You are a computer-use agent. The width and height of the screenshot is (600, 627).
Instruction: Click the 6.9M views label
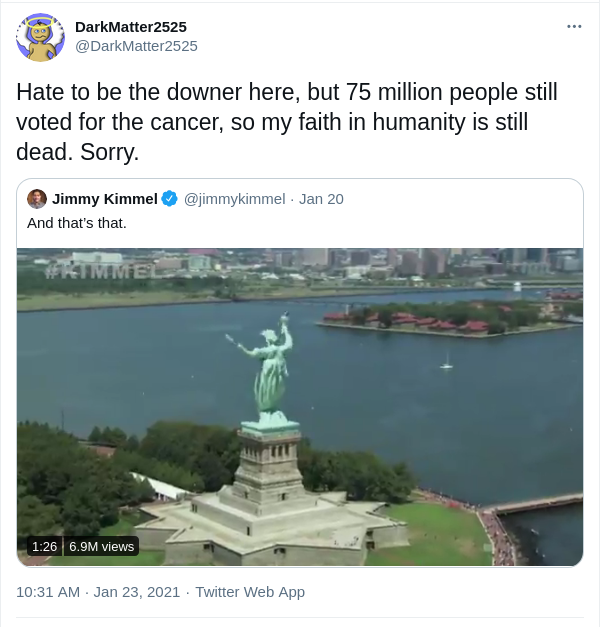(101, 546)
